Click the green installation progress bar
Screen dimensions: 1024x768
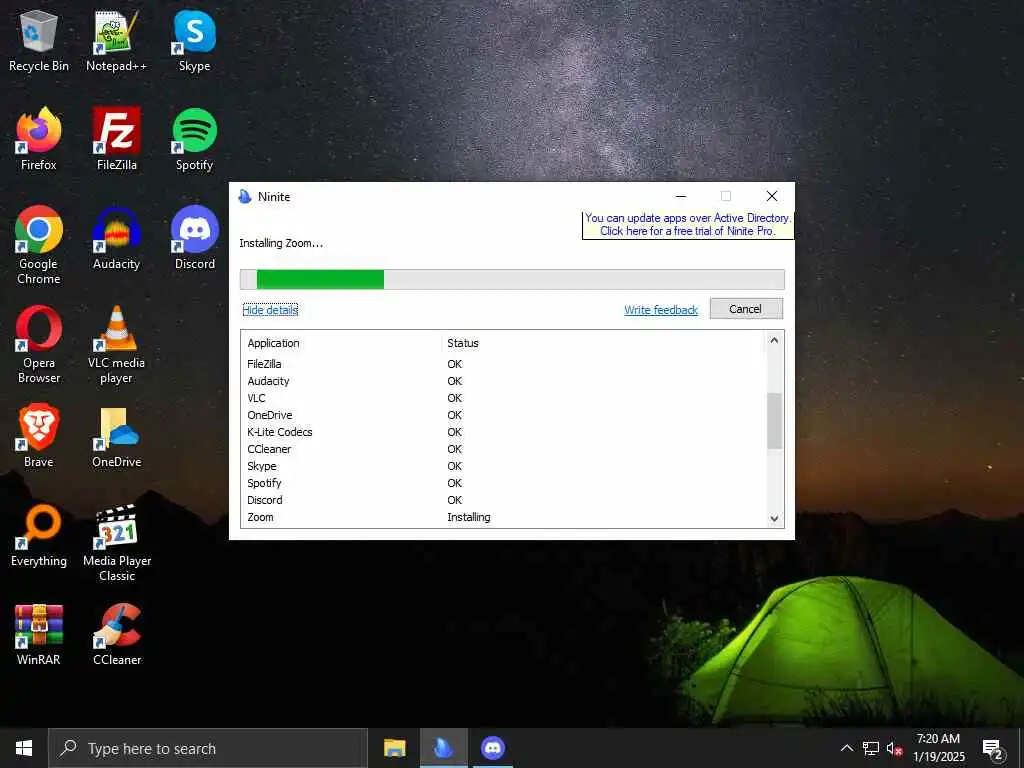(320, 279)
